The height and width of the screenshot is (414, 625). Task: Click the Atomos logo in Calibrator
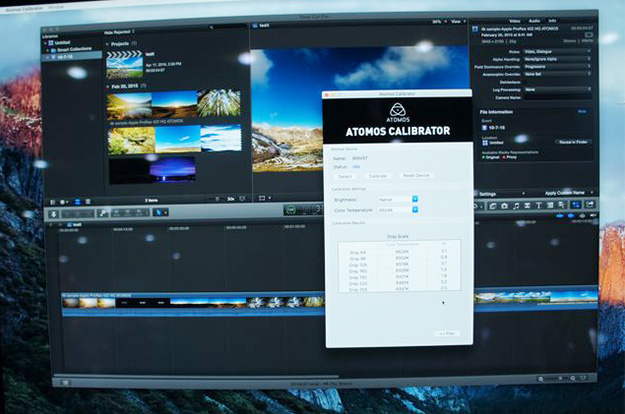click(x=397, y=112)
